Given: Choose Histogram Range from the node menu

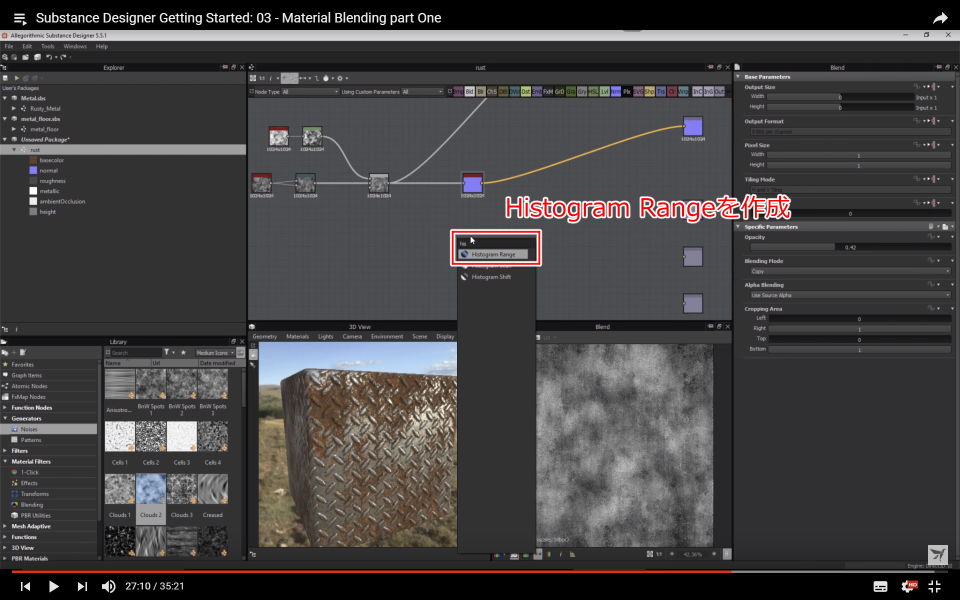Looking at the screenshot, I should tap(493, 254).
